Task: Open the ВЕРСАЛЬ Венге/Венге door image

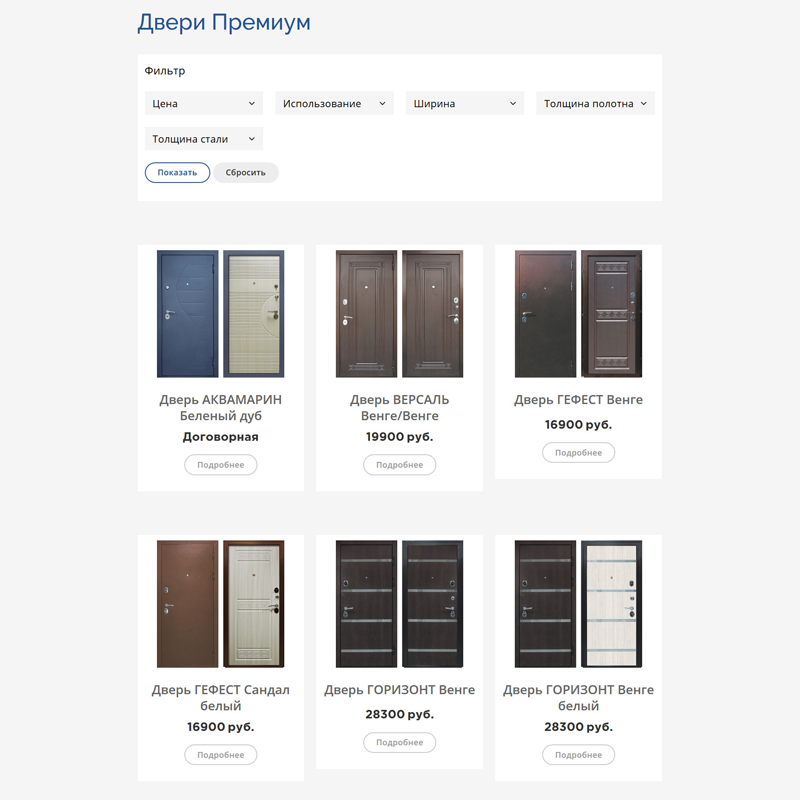Action: [399, 314]
